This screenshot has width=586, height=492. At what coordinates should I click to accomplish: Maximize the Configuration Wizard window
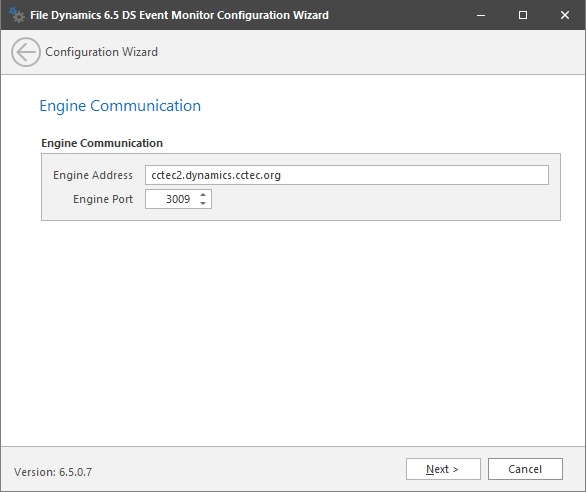pyautogui.click(x=523, y=15)
